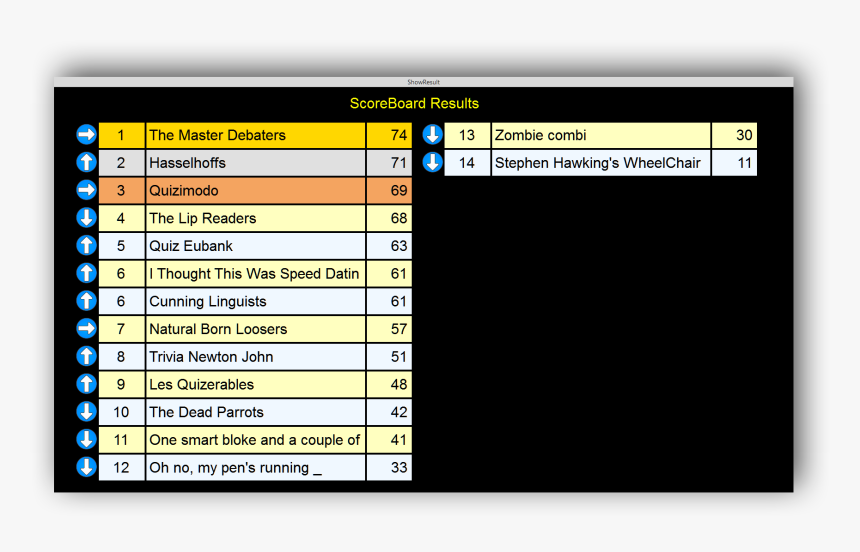Screen dimensions: 860x552
Task: Click the down arrow beside The Lip Readers
Action: click(86, 218)
